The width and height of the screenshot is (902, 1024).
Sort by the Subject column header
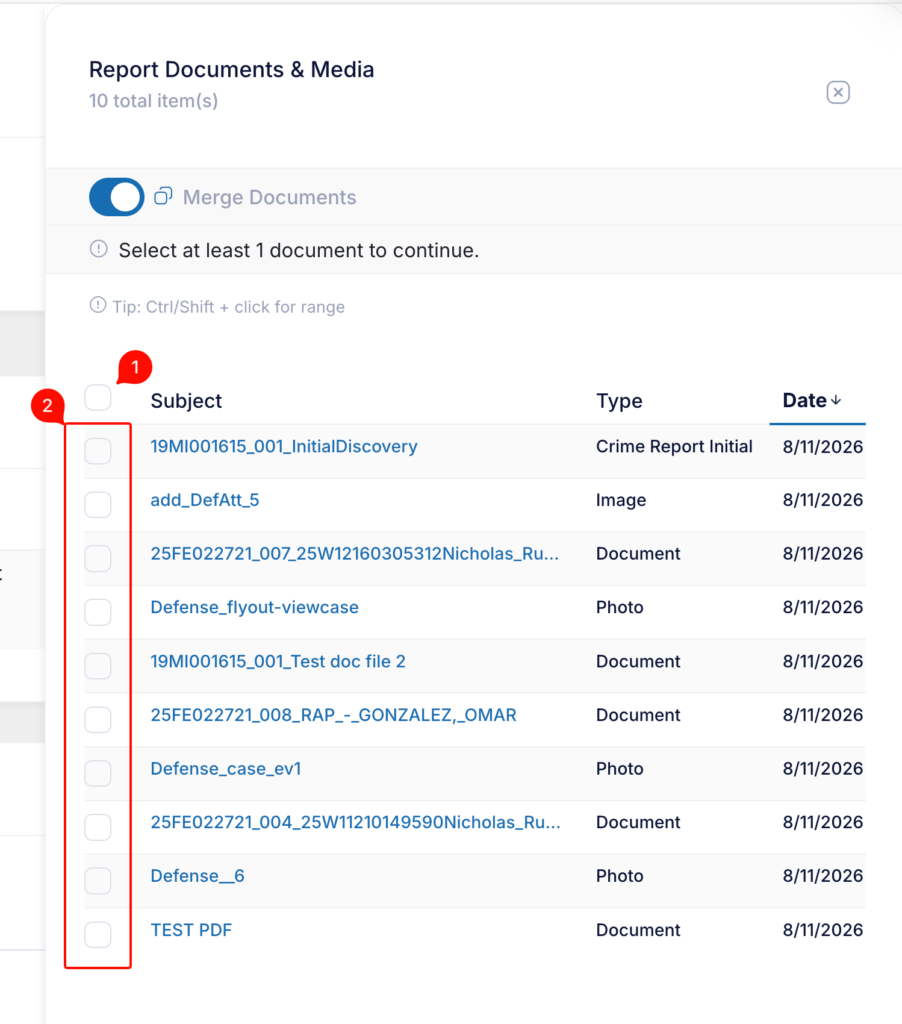tap(186, 401)
